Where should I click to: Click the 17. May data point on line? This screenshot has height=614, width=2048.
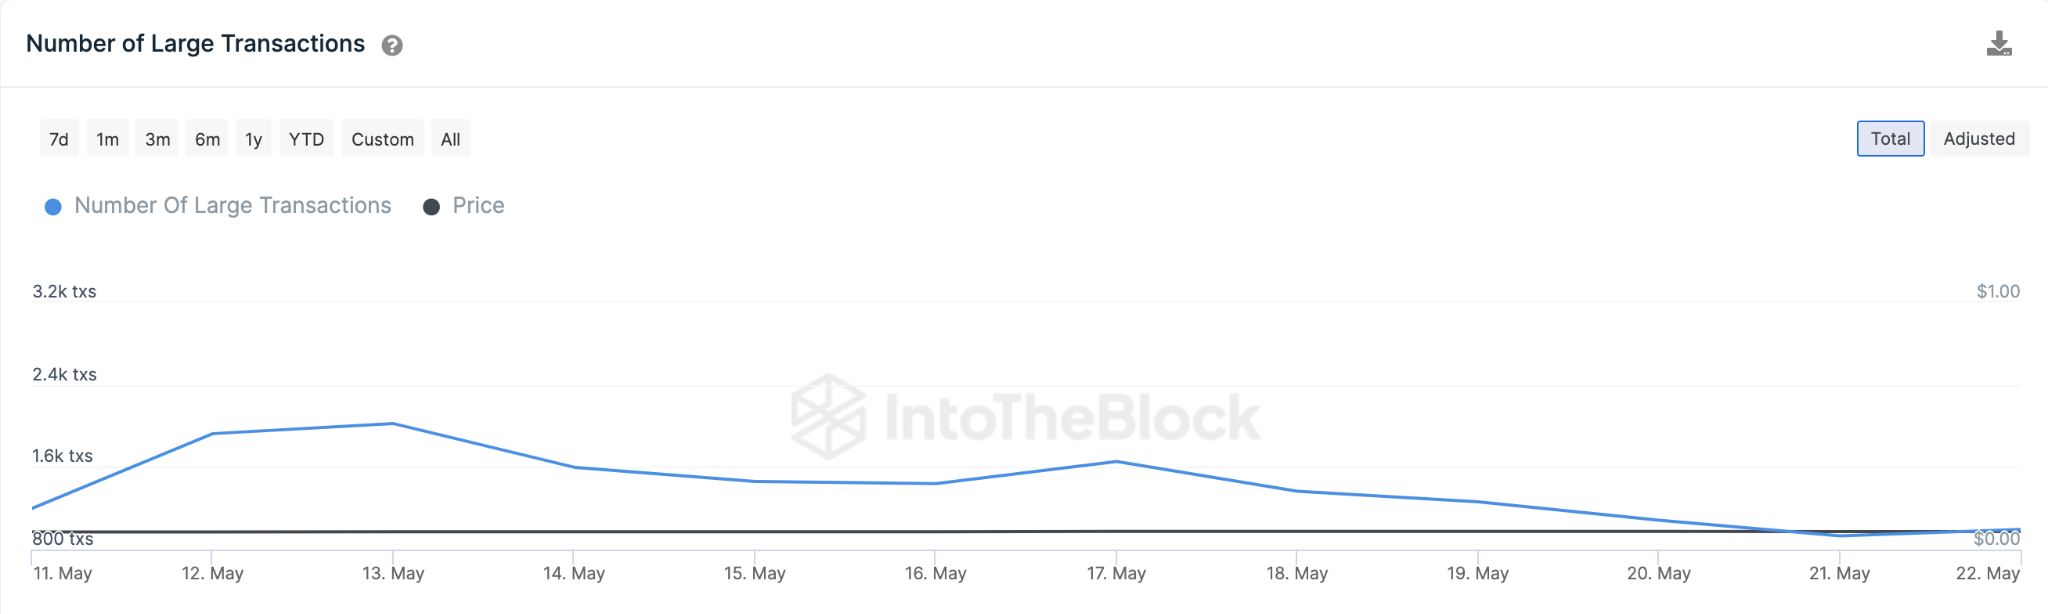1116,462
